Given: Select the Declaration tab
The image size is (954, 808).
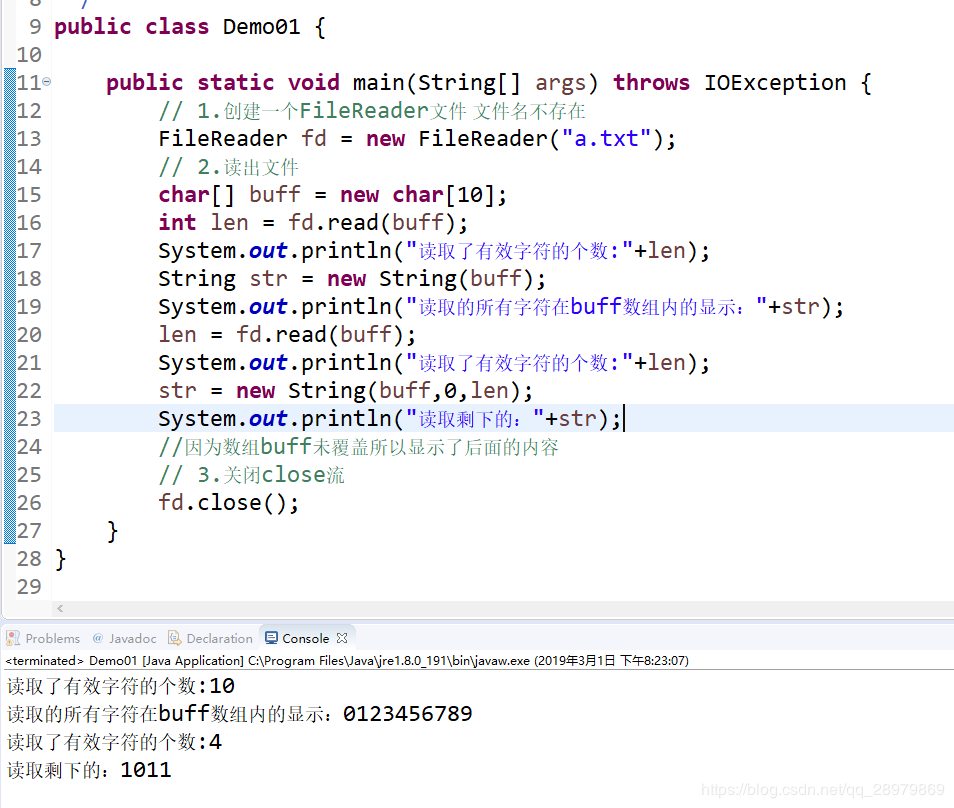Looking at the screenshot, I should tap(211, 638).
